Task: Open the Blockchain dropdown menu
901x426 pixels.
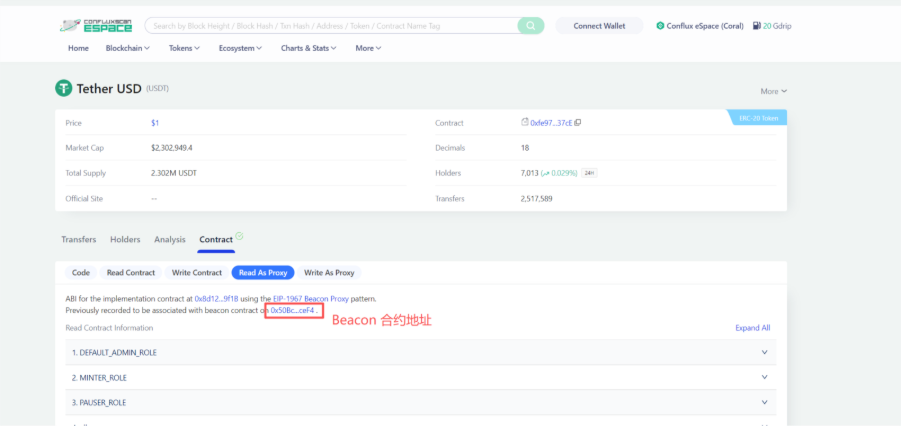Action: tap(127, 48)
